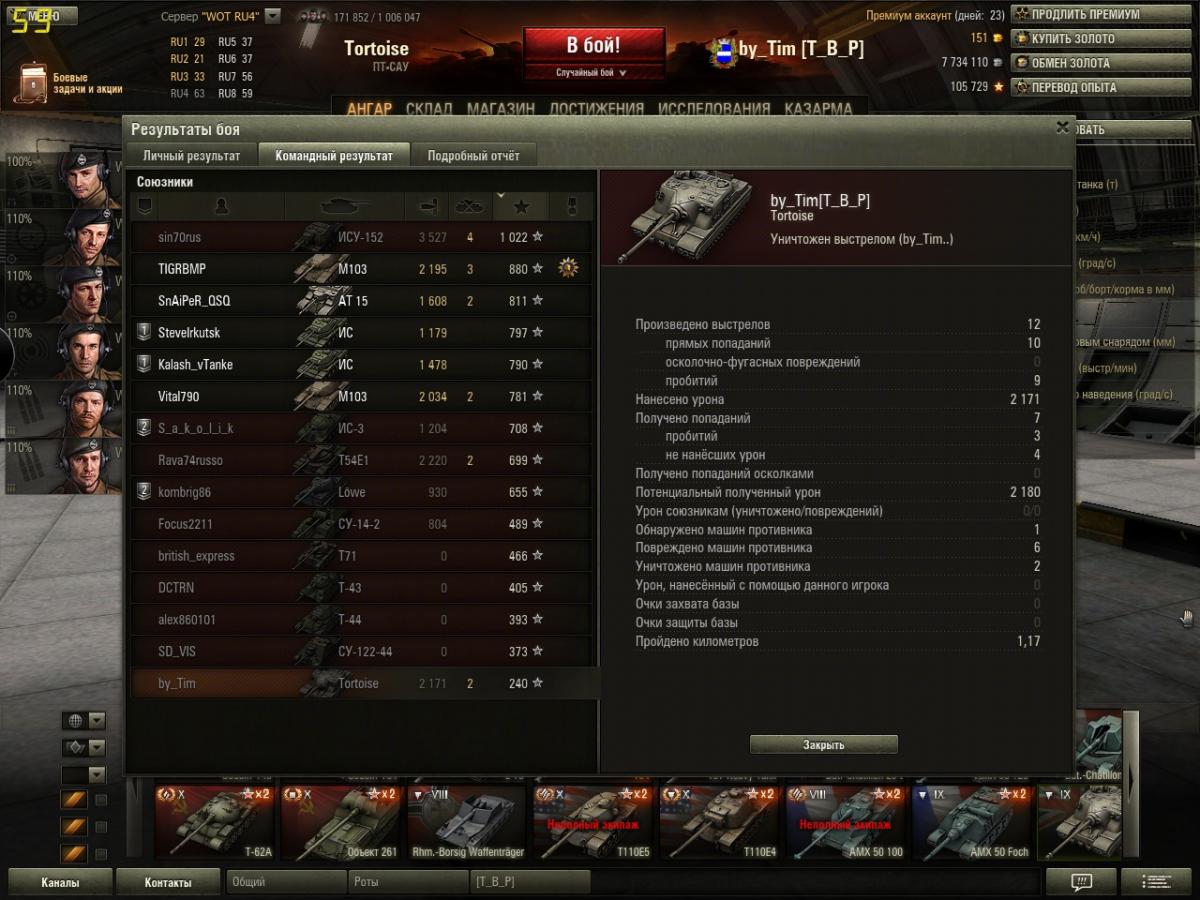Click third orange consumable slot icon
This screenshot has height=900, width=1200.
[74, 853]
